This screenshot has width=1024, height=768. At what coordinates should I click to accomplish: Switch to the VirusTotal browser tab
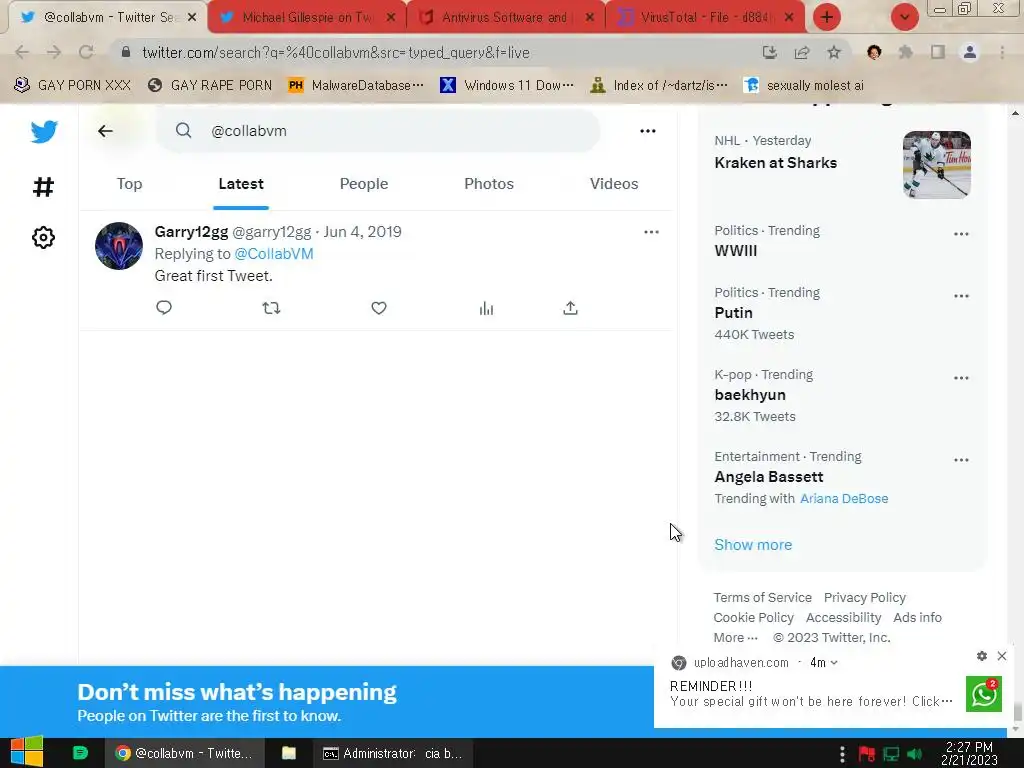coord(705,18)
